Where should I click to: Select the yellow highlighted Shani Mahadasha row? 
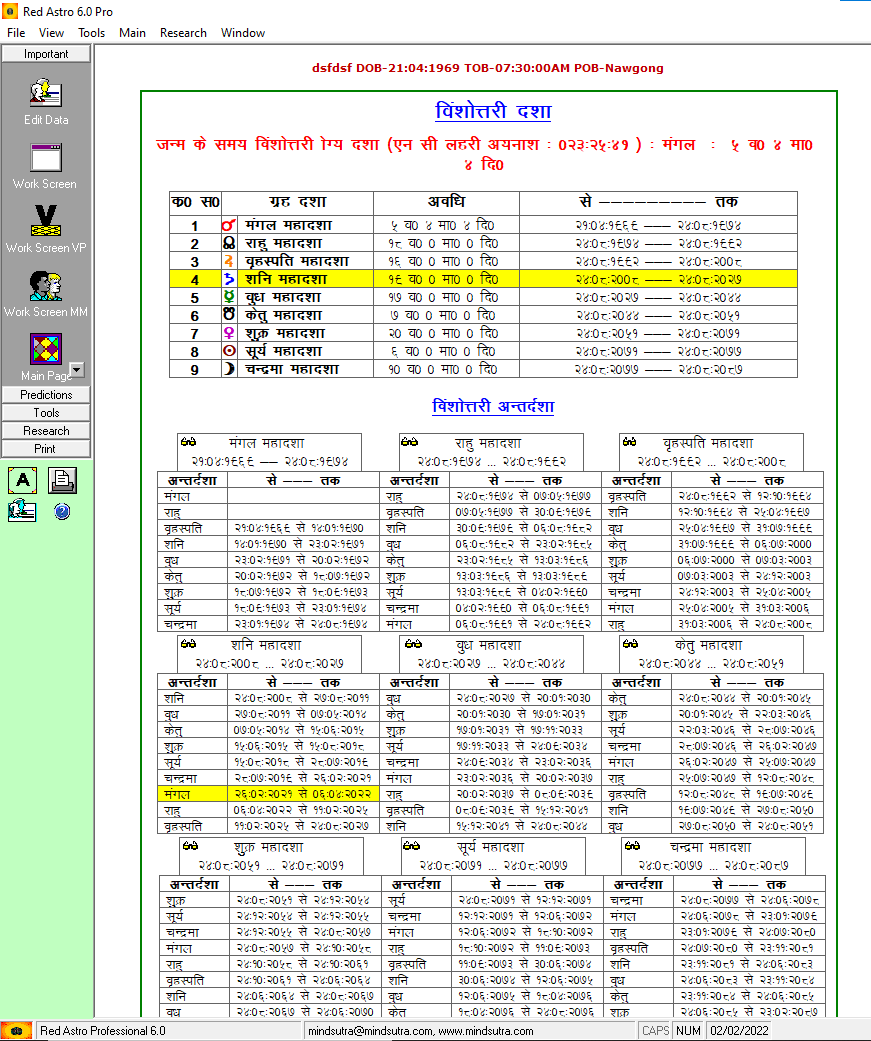tap(483, 279)
